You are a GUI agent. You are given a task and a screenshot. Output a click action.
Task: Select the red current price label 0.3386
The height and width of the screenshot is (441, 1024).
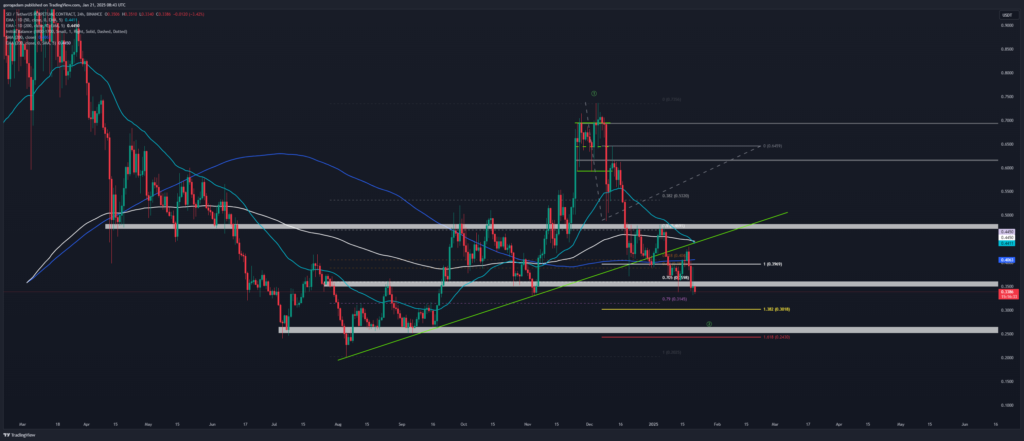point(1008,292)
